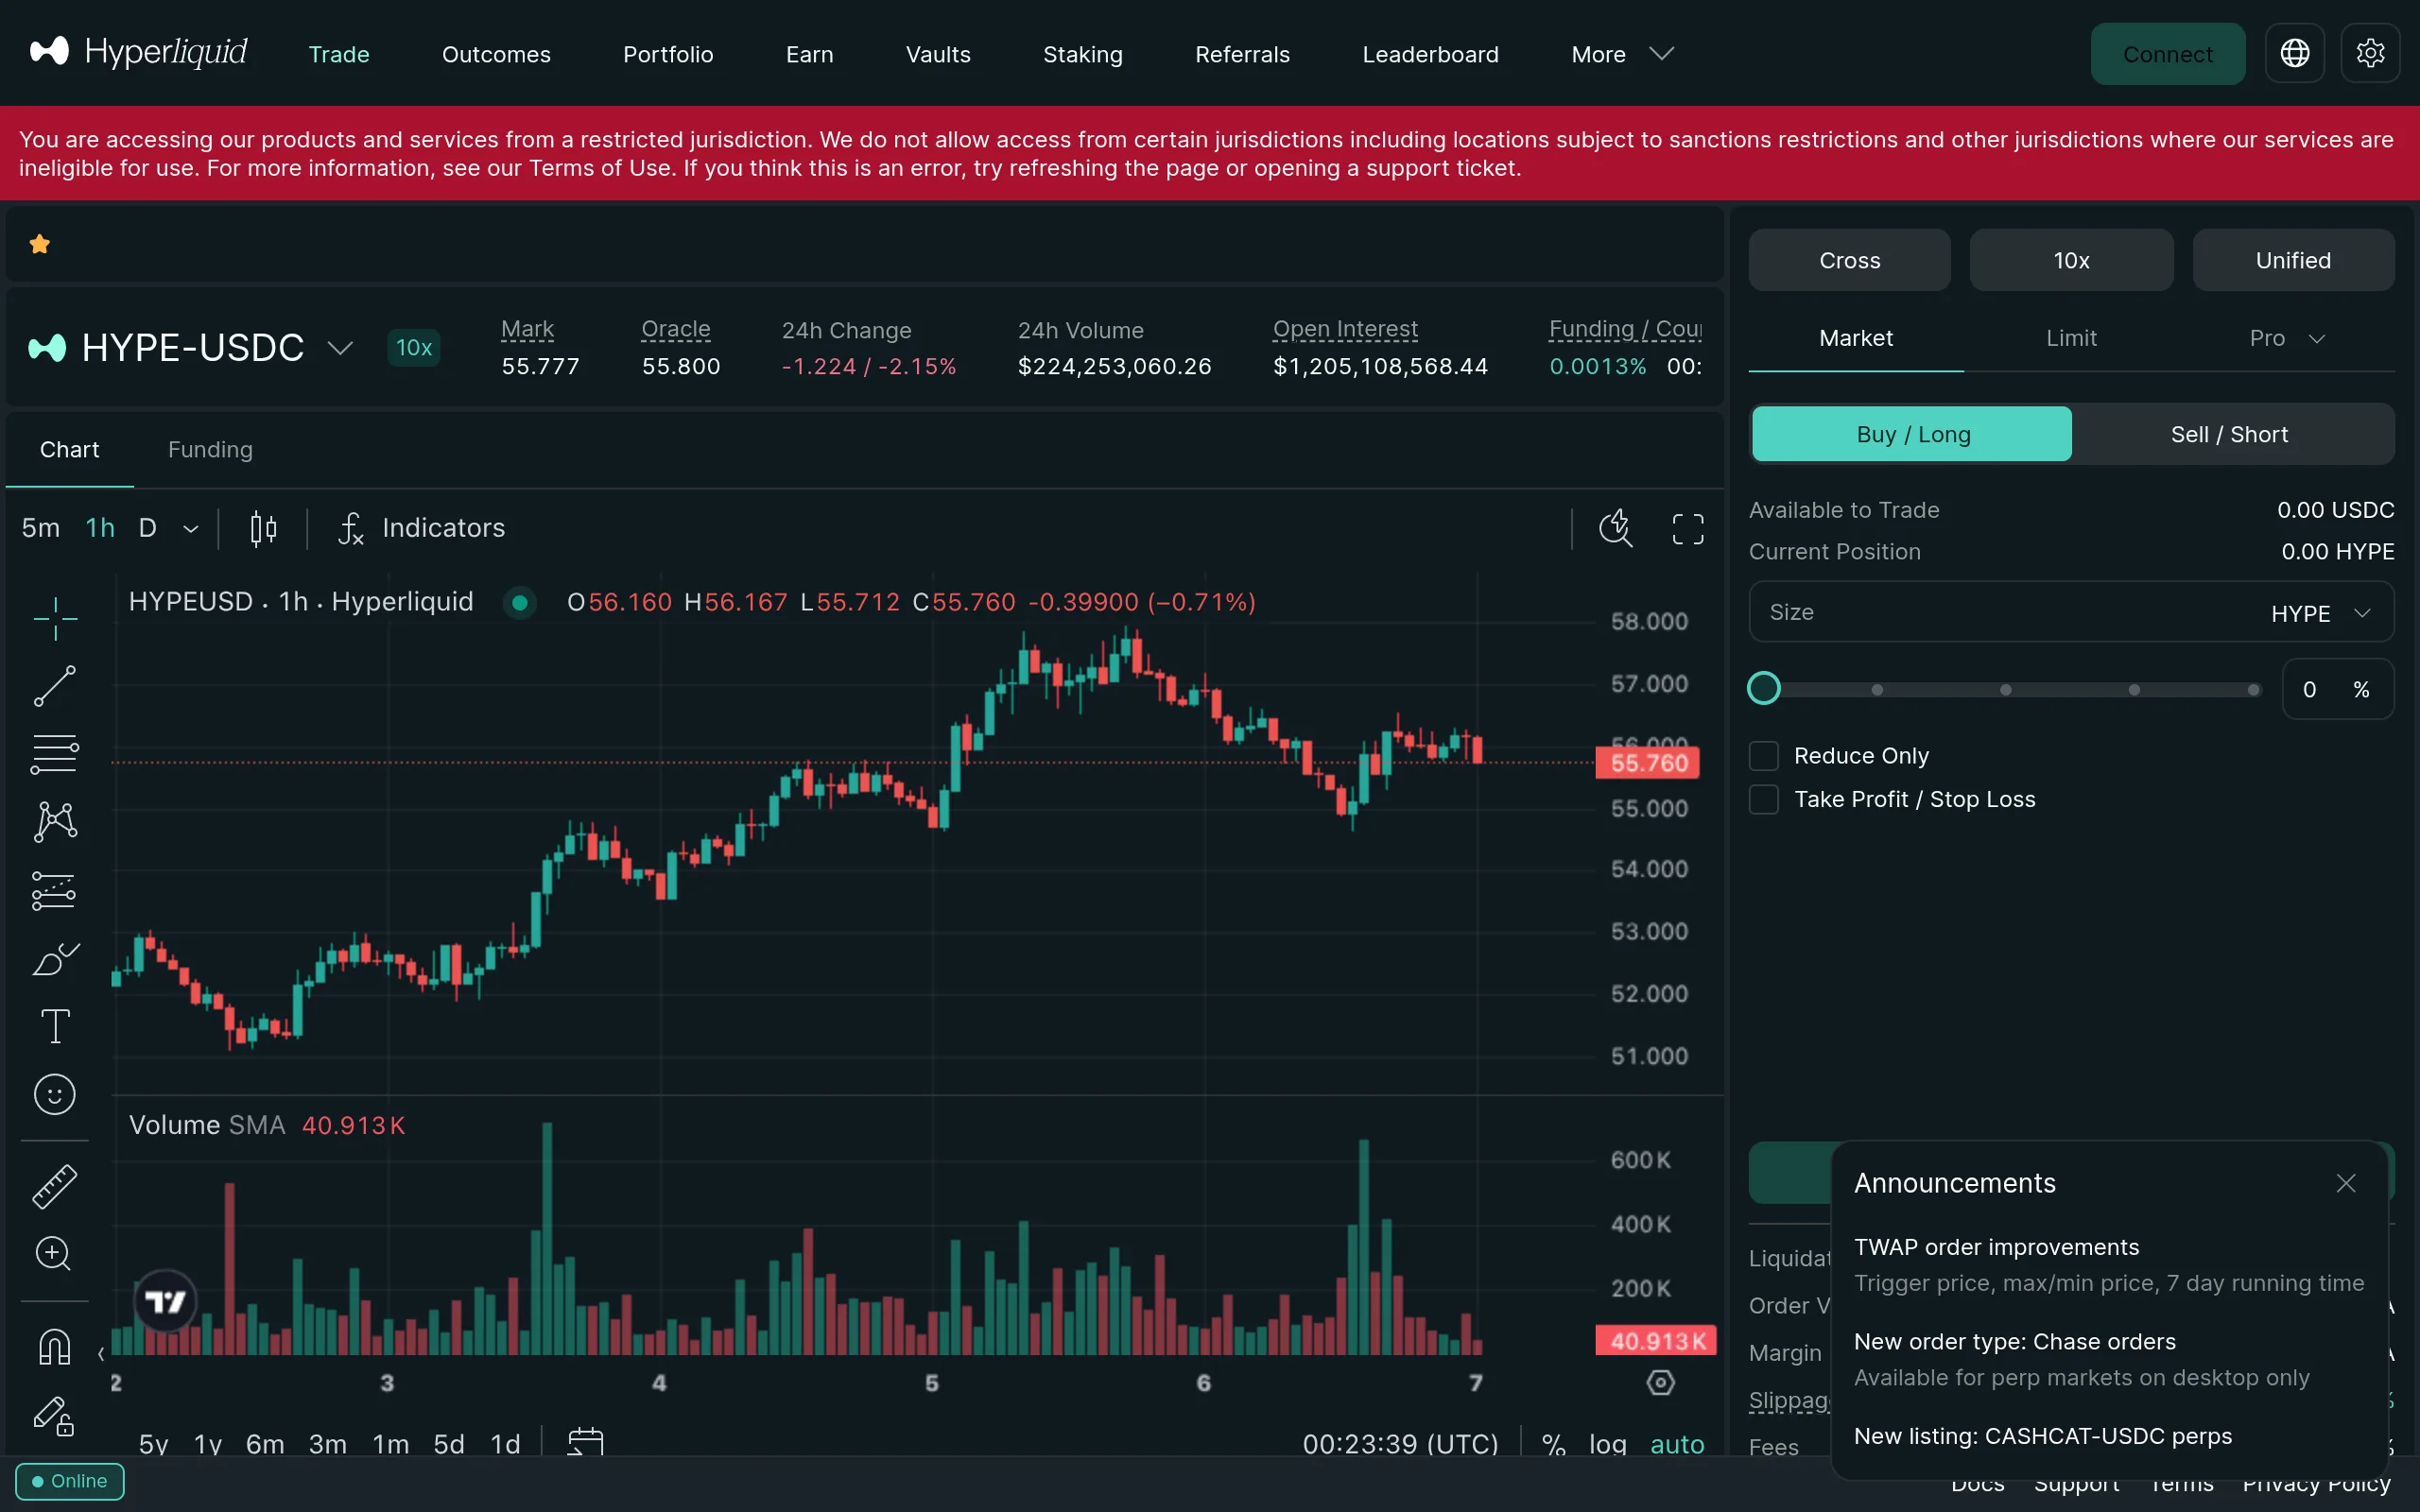Viewport: 2420px width, 1512px height.
Task: Enable the Reduce Only checkbox
Action: [x=1764, y=756]
